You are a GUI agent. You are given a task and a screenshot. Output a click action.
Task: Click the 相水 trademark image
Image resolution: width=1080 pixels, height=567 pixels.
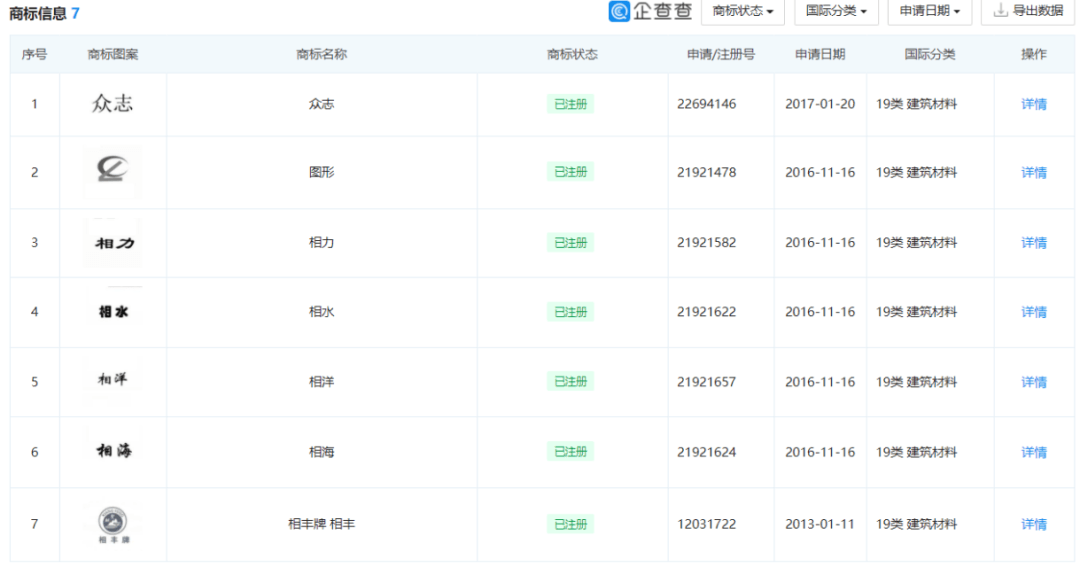point(112,312)
